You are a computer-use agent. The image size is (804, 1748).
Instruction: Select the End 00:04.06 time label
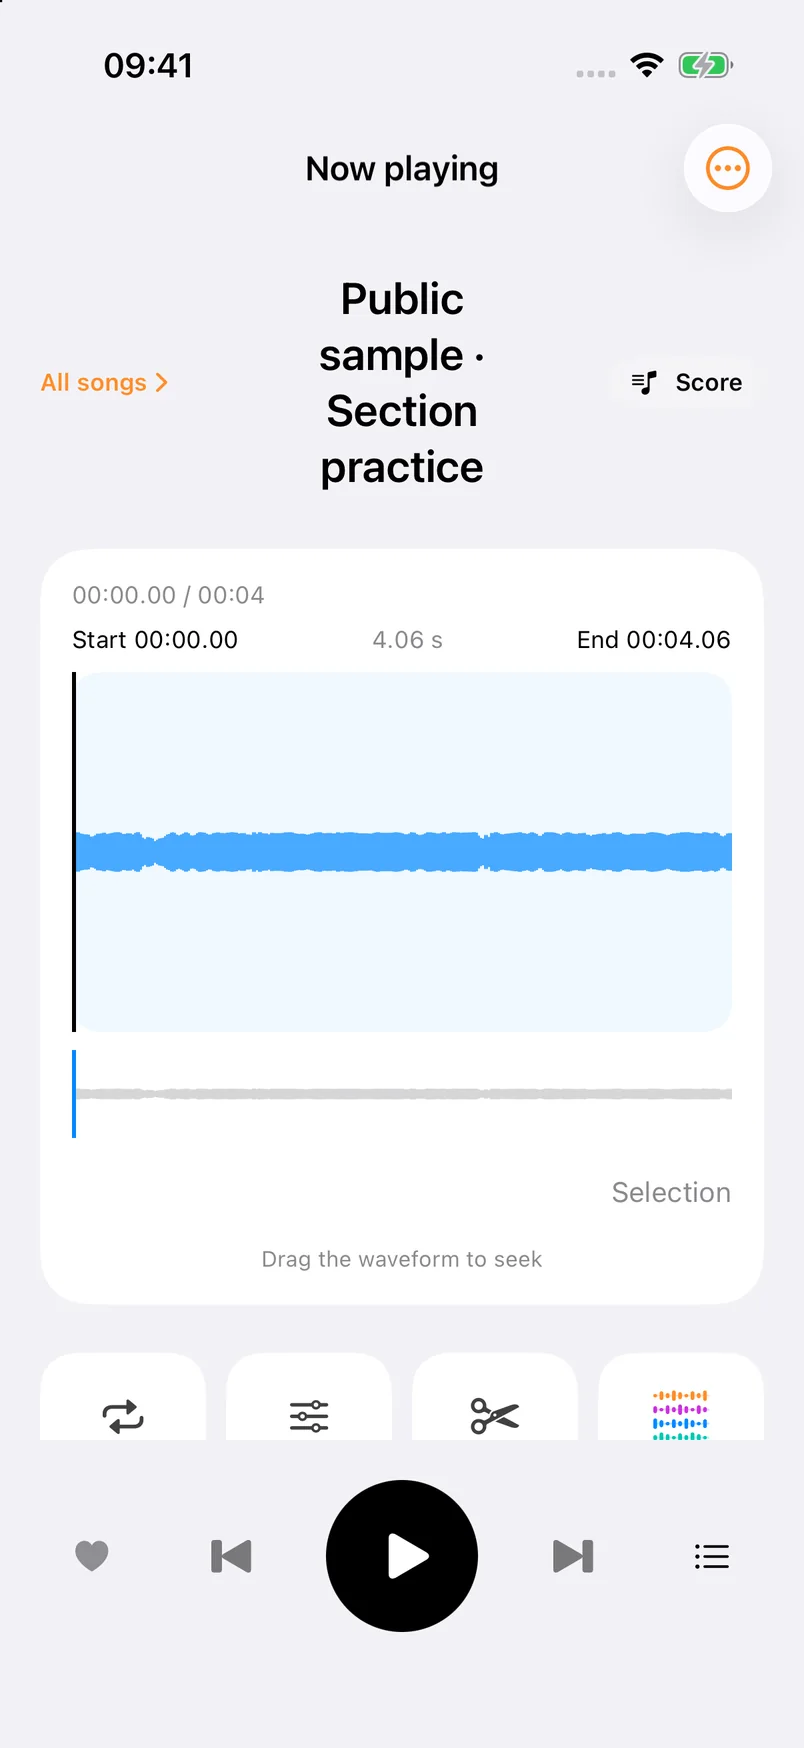tap(654, 640)
